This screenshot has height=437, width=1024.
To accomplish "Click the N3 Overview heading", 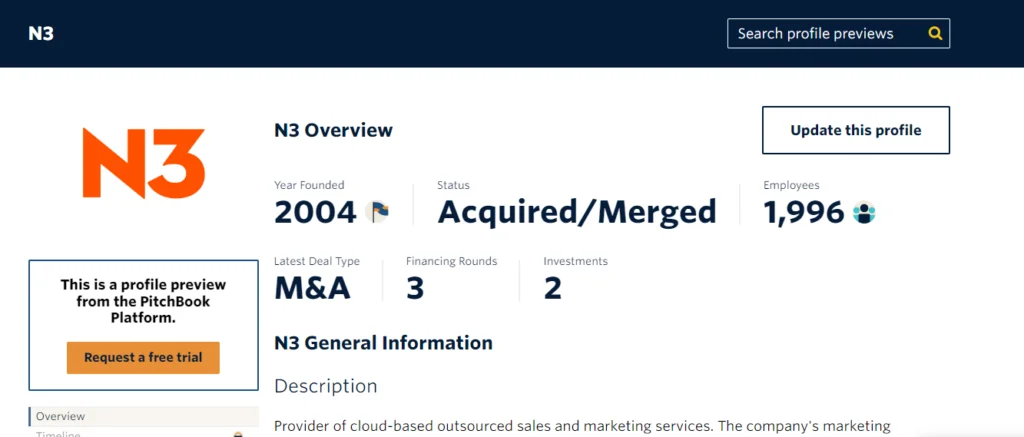I will [333, 130].
